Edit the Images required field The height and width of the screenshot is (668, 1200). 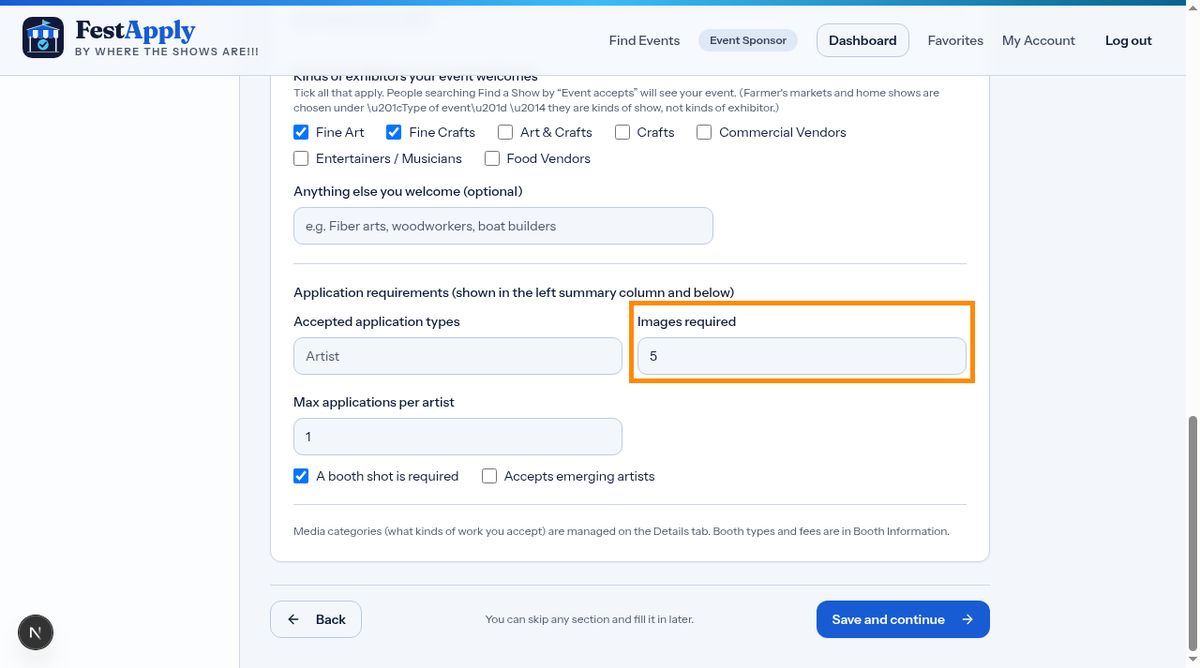(x=802, y=356)
